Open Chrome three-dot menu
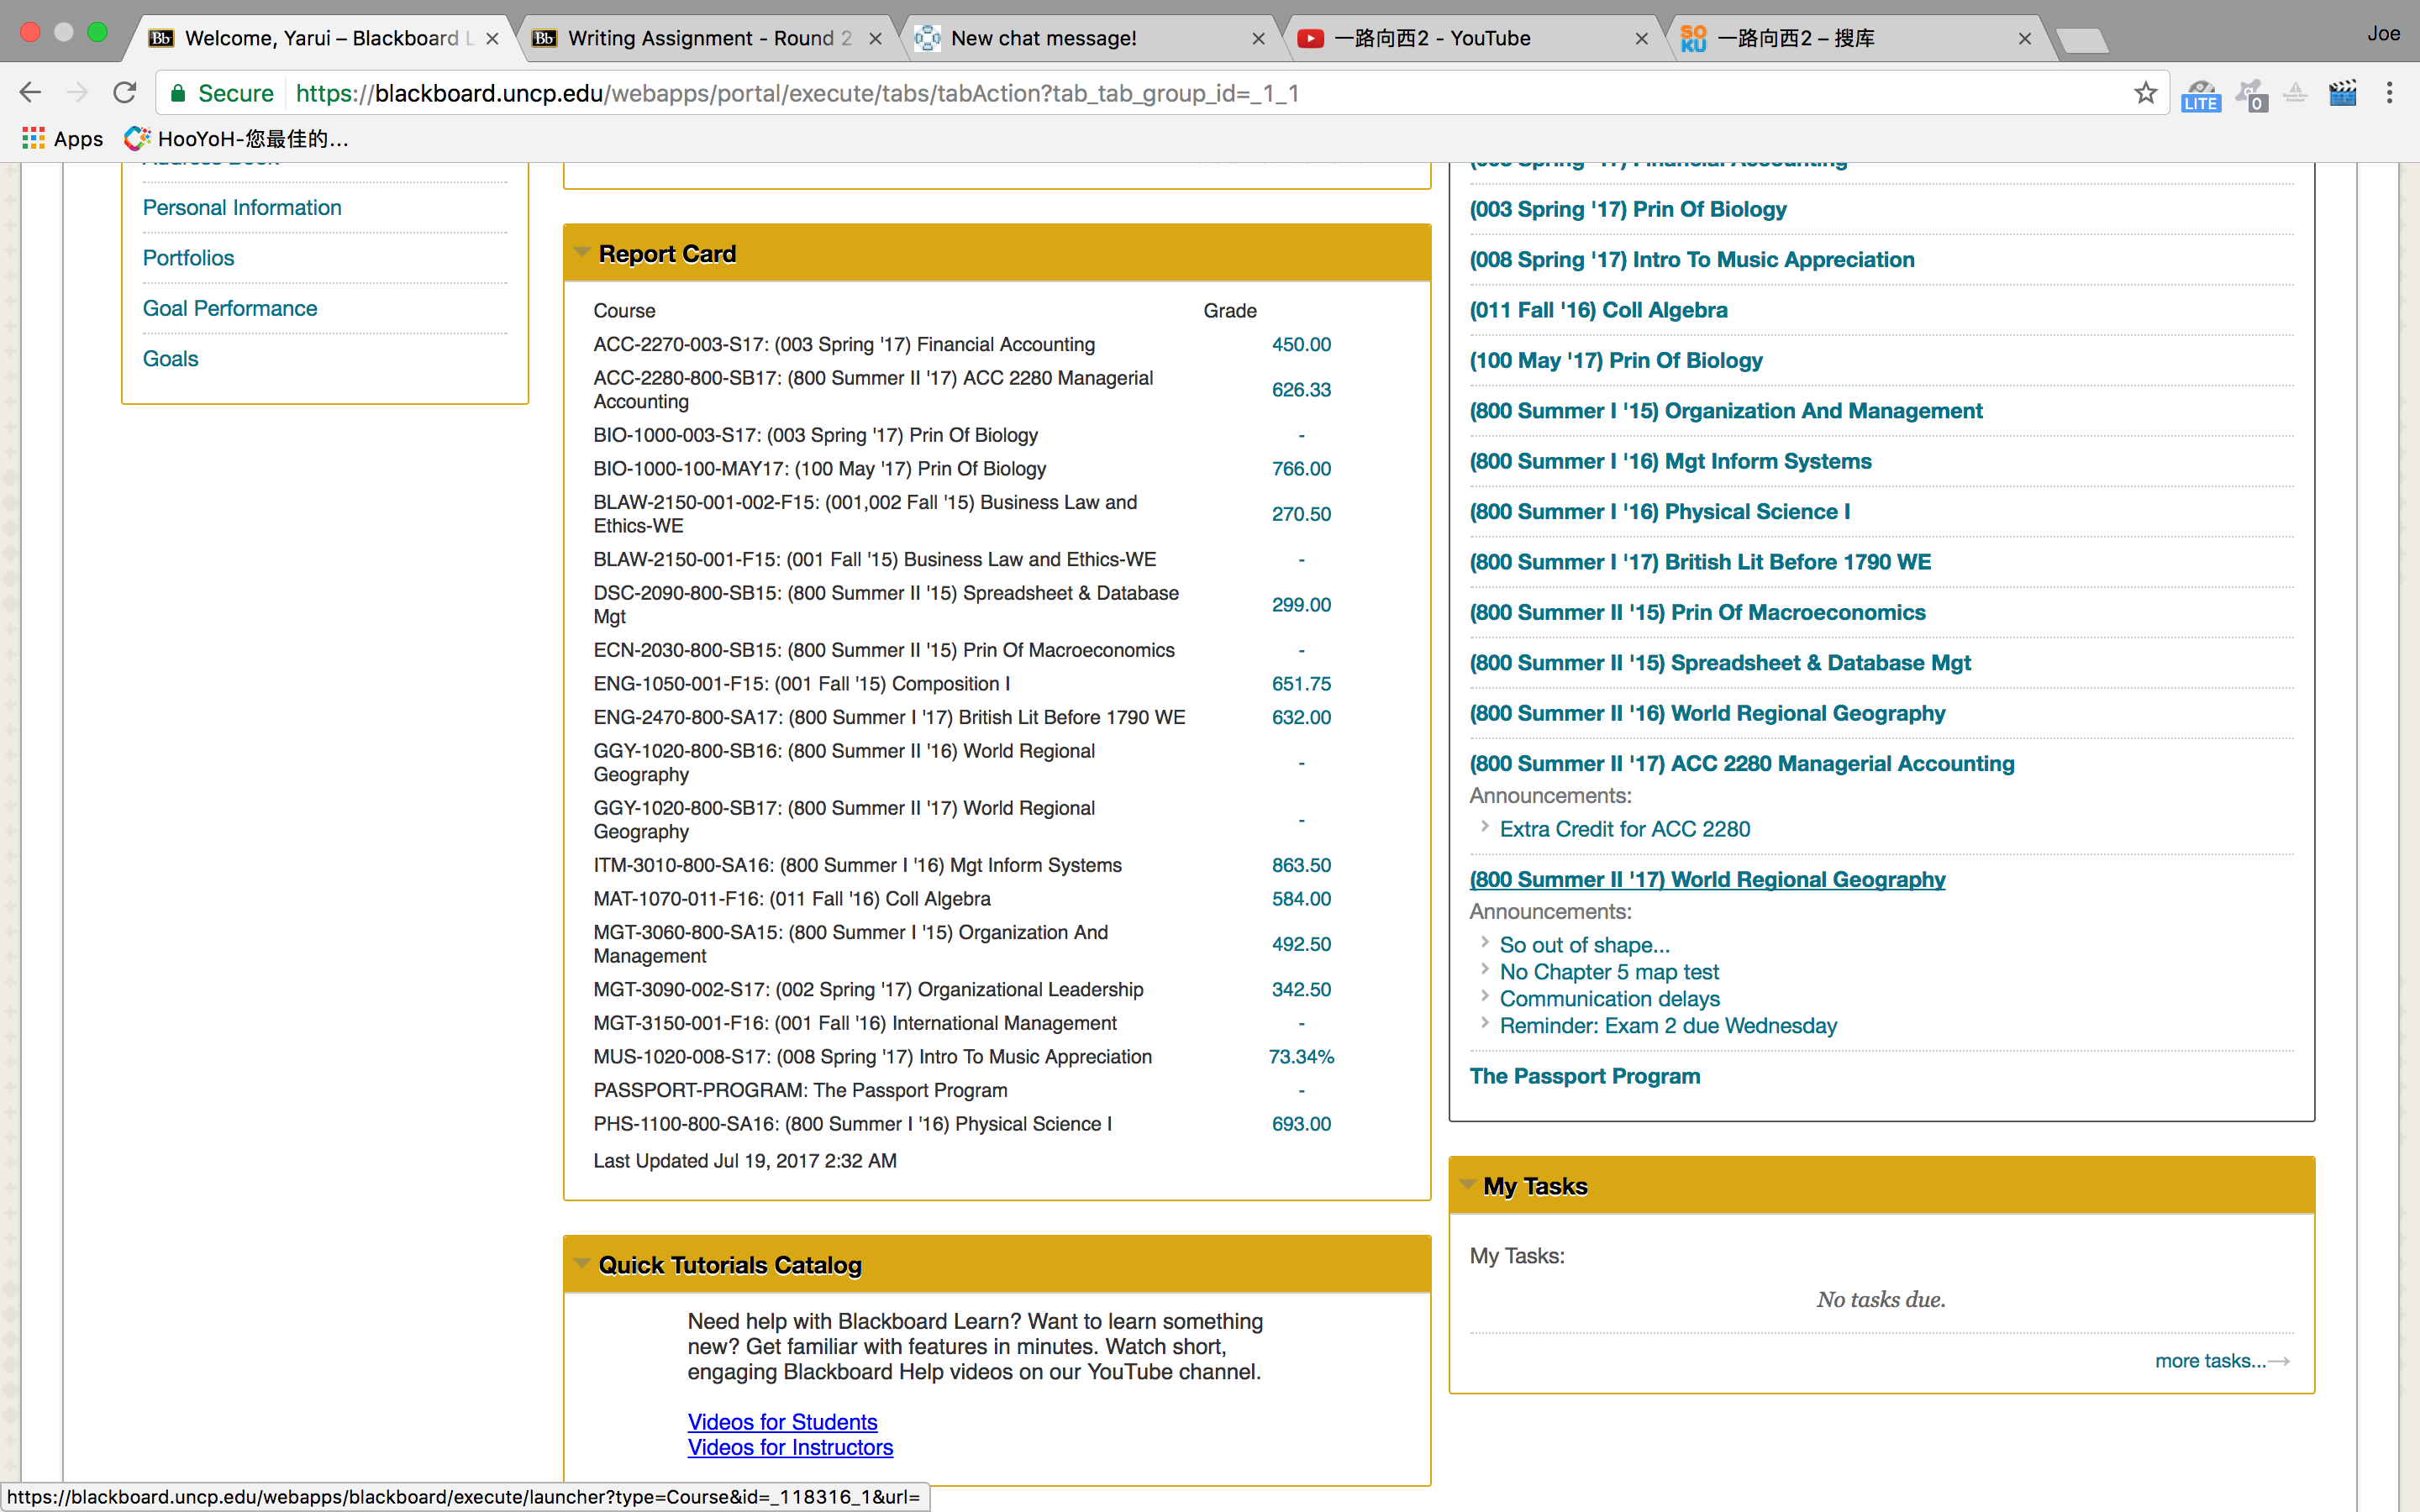Screen dimensions: 2420x1512 (2389, 93)
